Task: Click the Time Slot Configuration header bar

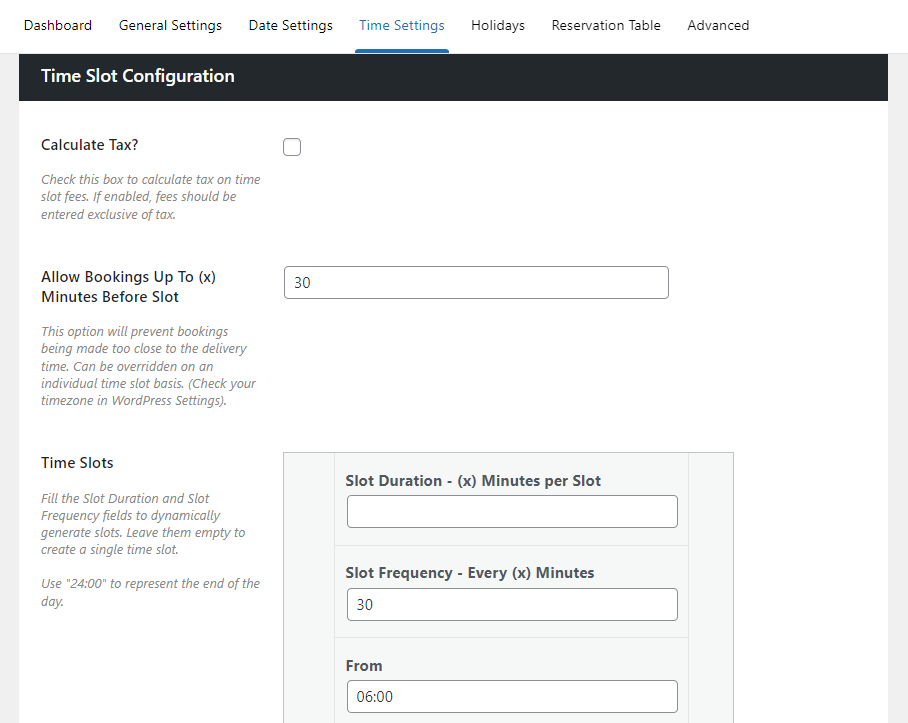Action: coord(137,76)
